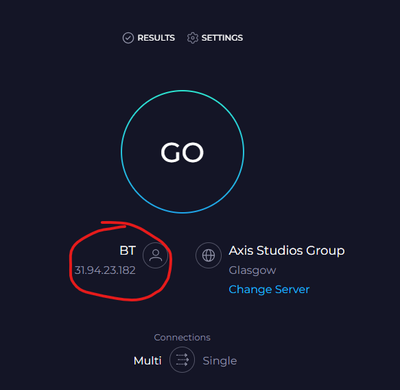Viewport: 400px width, 390px height.
Task: Click the Connections label
Action: point(182,337)
